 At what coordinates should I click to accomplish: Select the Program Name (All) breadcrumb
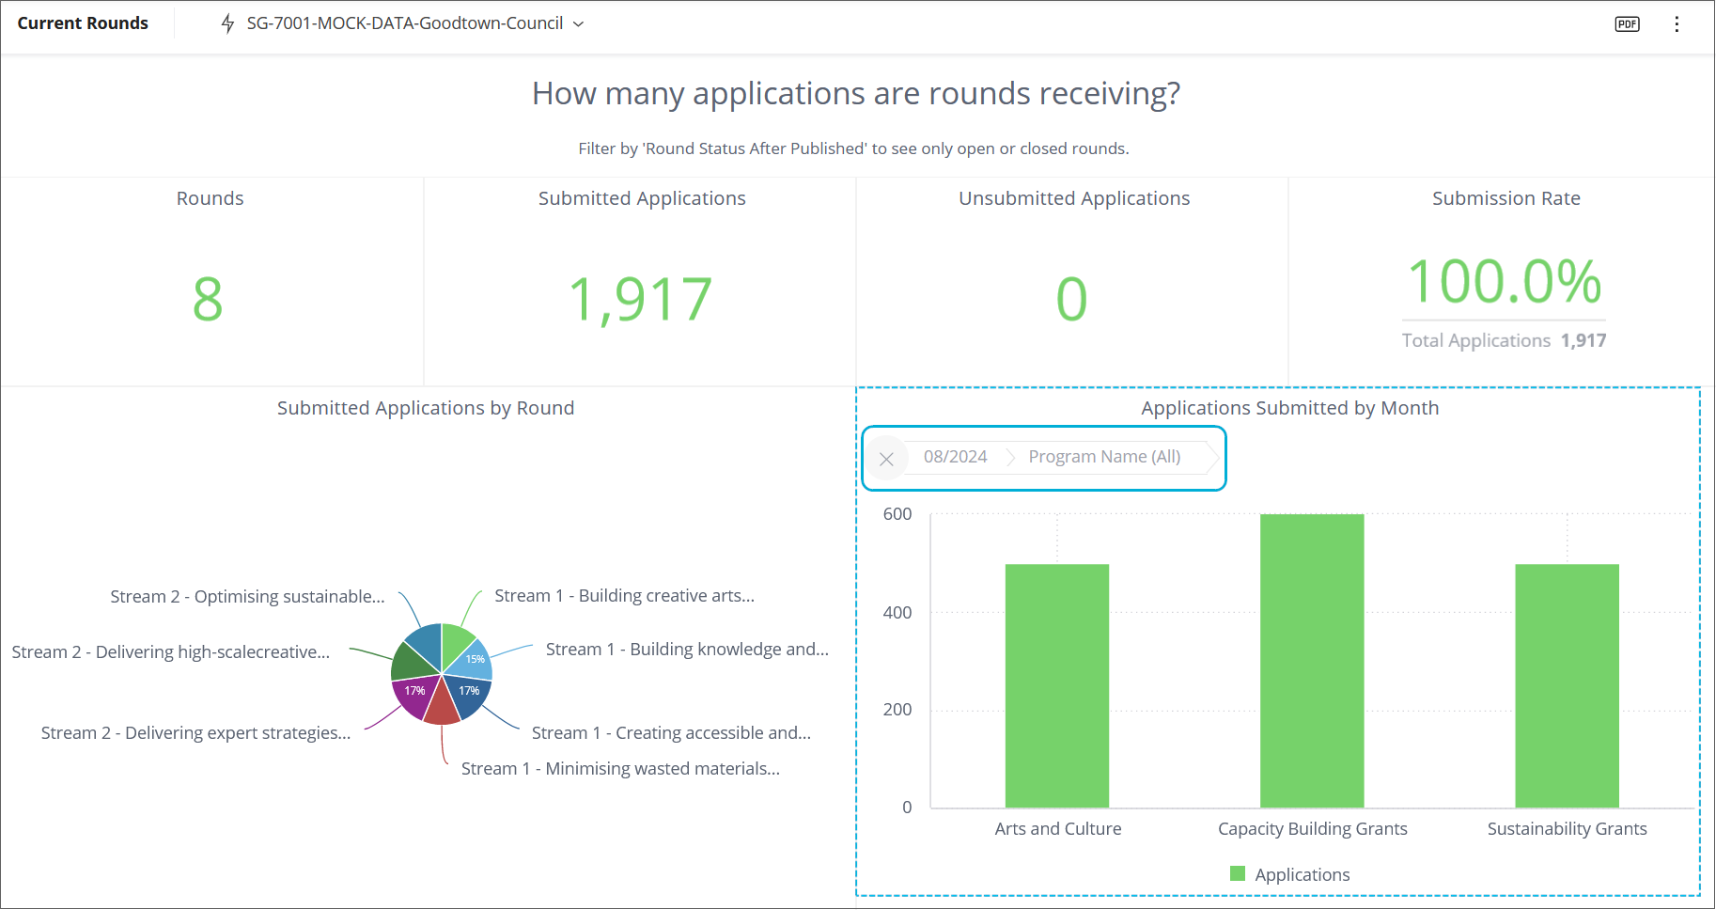(x=1104, y=457)
